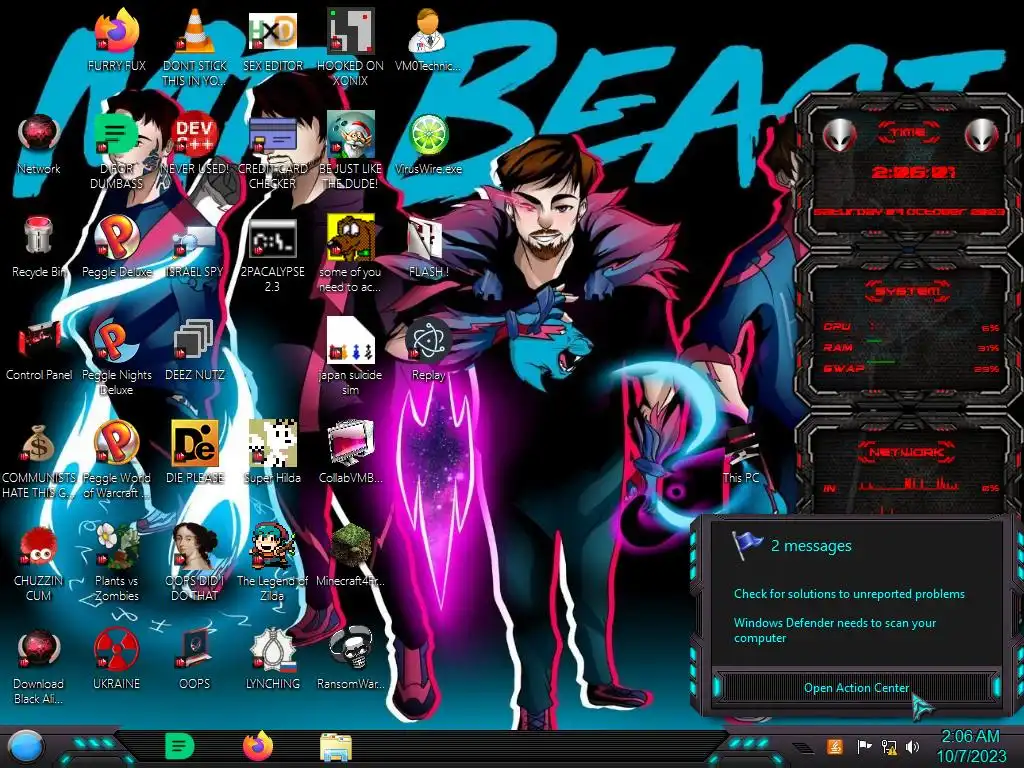Open the VM0Technic doctor icon
The height and width of the screenshot is (768, 1024).
(428, 31)
